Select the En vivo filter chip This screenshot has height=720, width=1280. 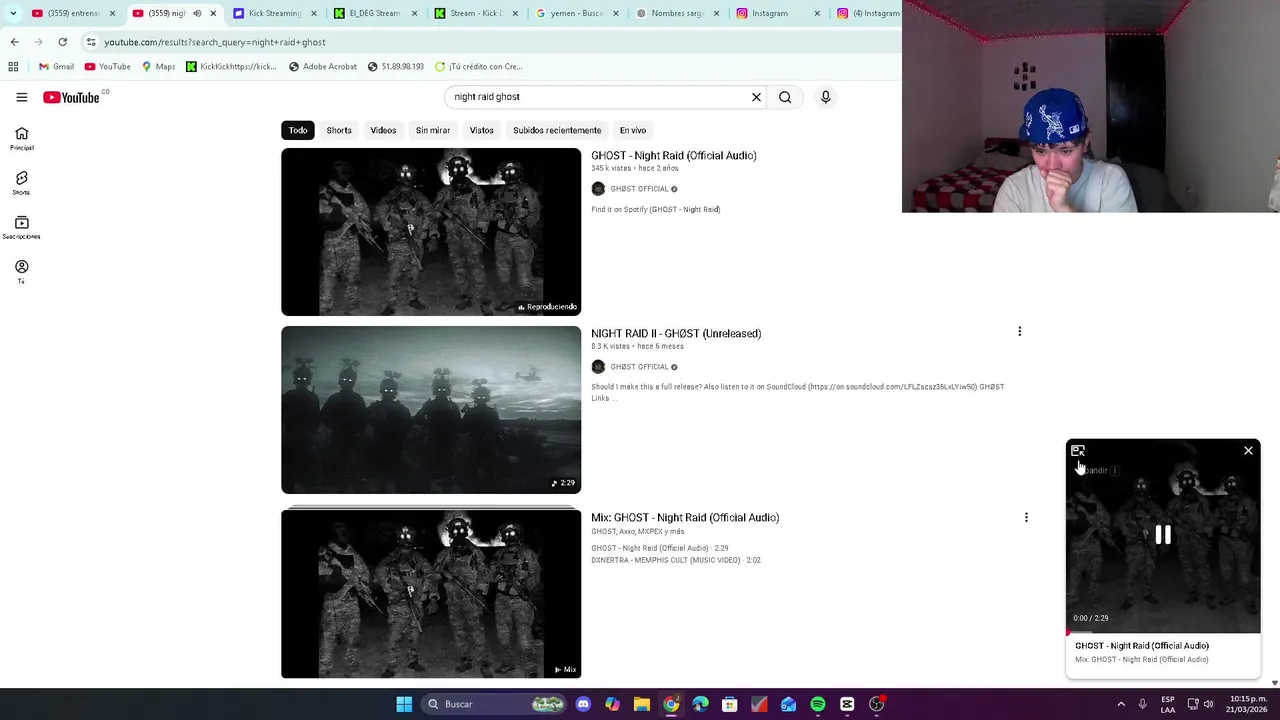point(633,130)
